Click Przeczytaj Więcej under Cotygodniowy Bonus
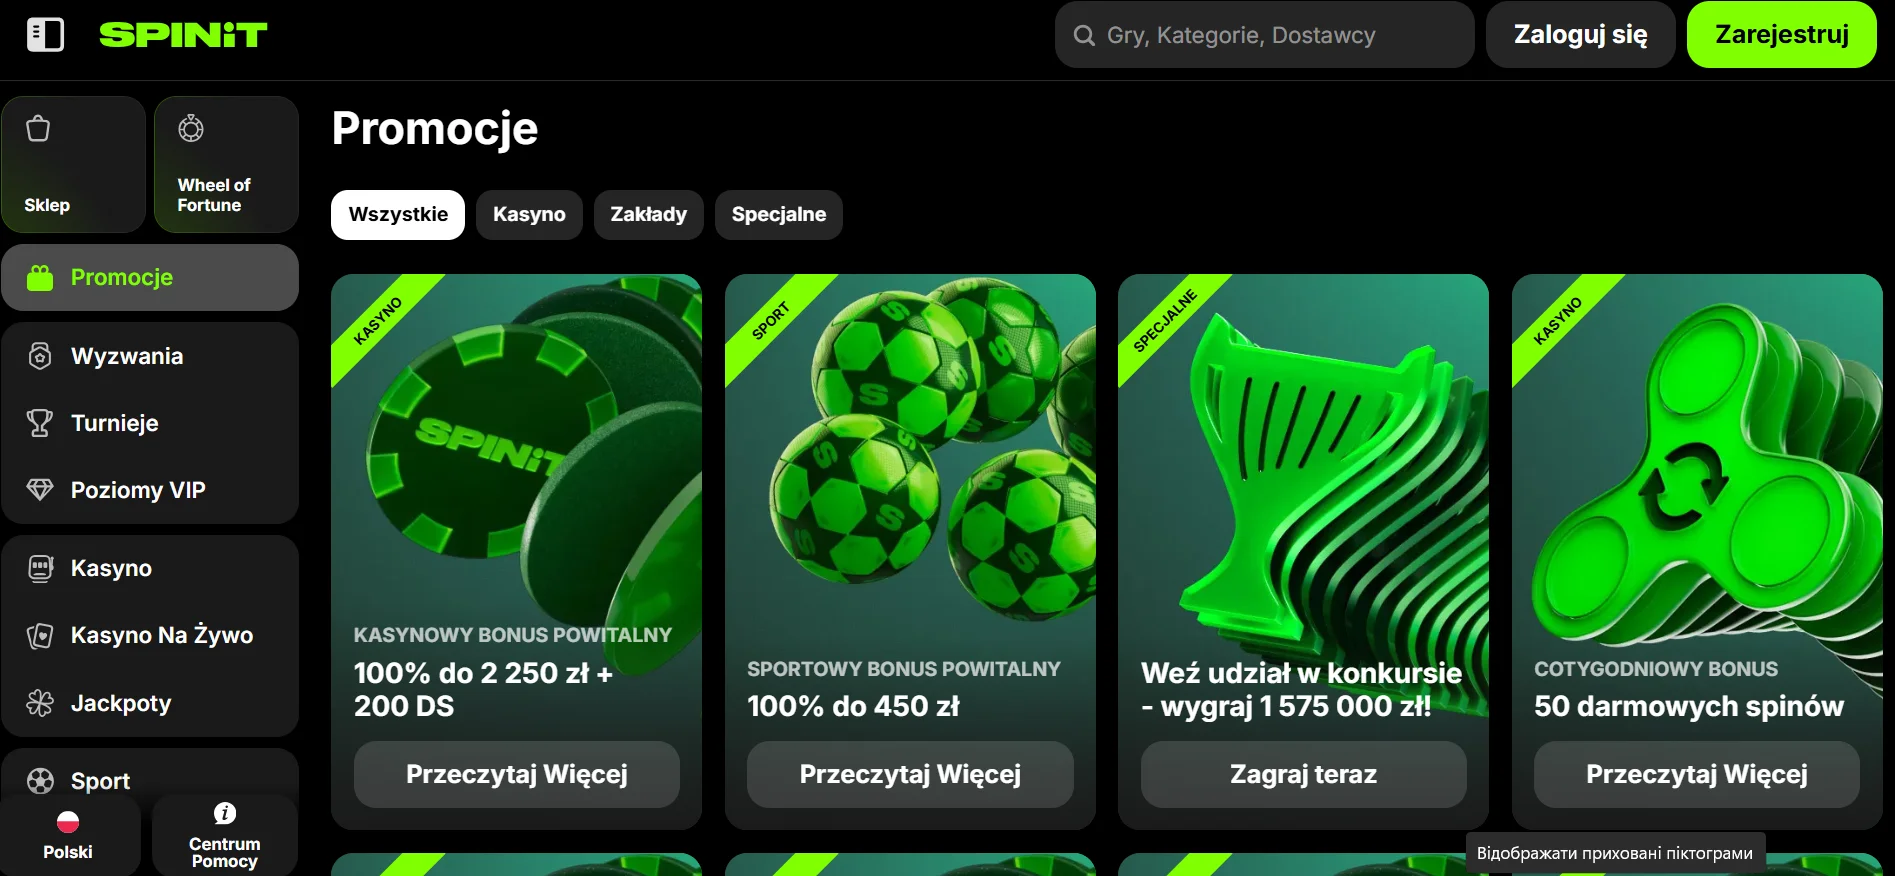The height and width of the screenshot is (876, 1895). point(1697,774)
